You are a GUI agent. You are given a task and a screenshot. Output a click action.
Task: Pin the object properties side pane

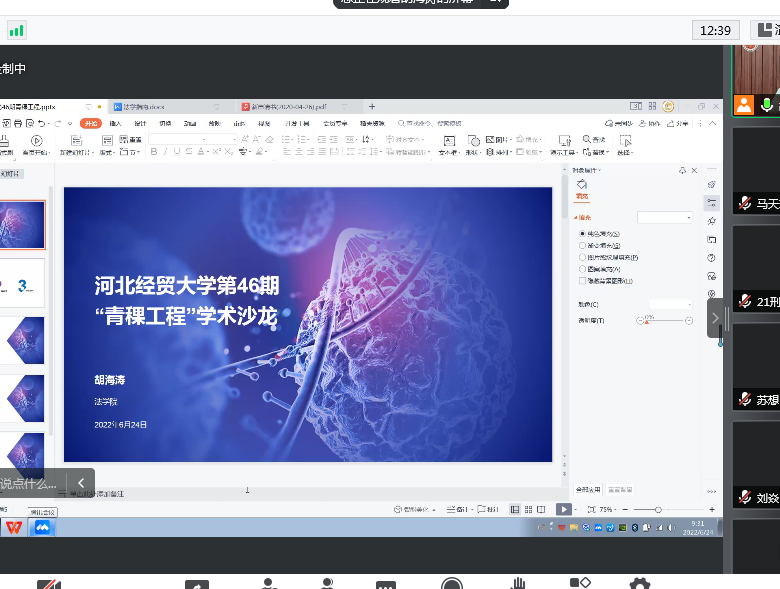point(682,170)
